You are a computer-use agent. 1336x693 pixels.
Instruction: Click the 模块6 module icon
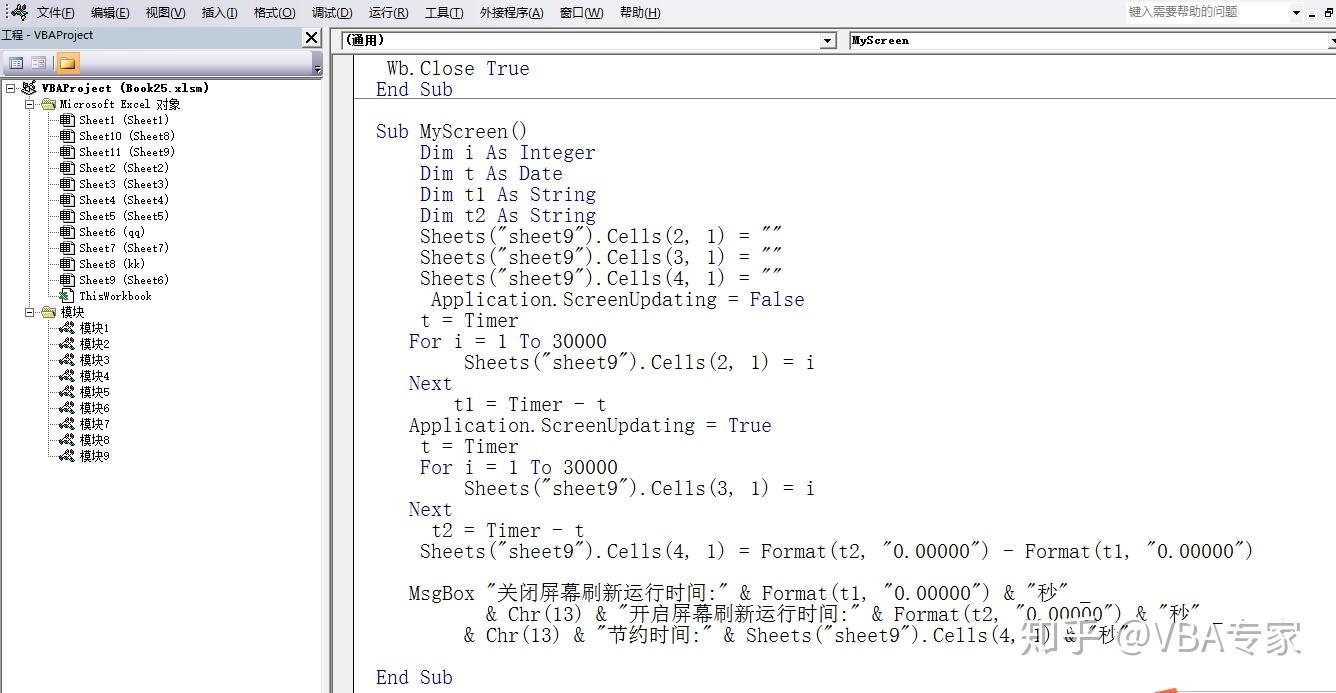(67, 408)
